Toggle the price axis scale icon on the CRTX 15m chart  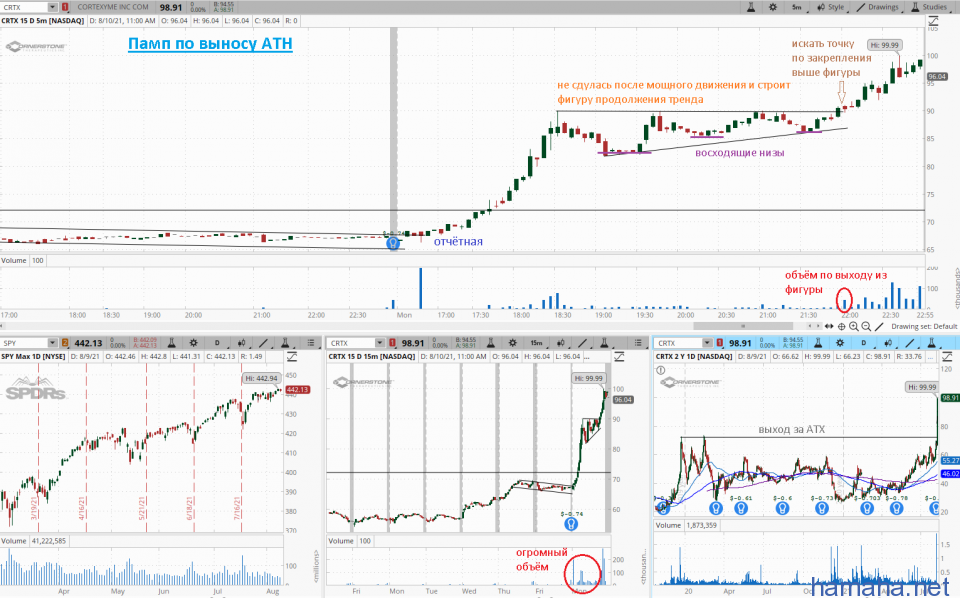619,357
